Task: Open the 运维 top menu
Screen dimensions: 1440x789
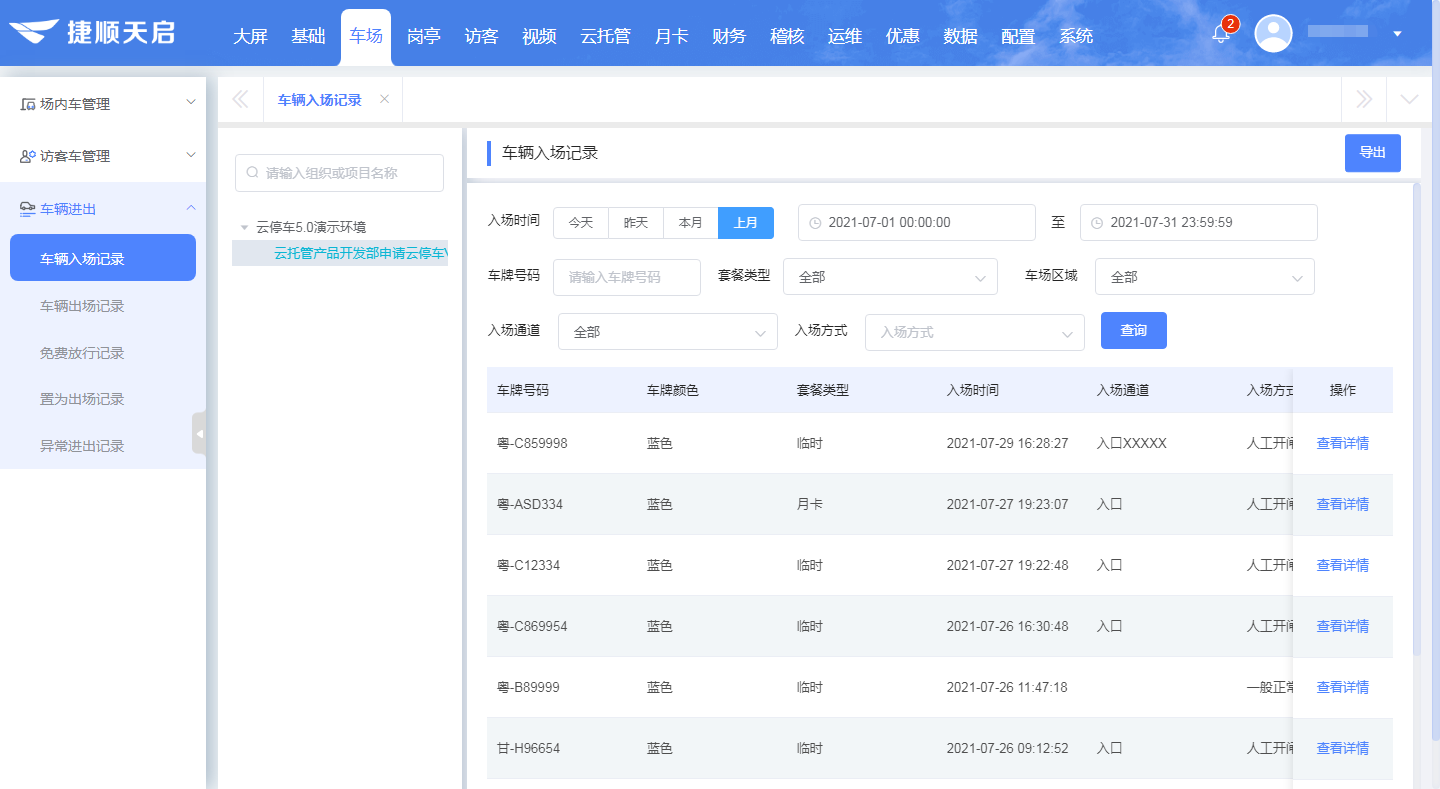Action: click(x=845, y=37)
